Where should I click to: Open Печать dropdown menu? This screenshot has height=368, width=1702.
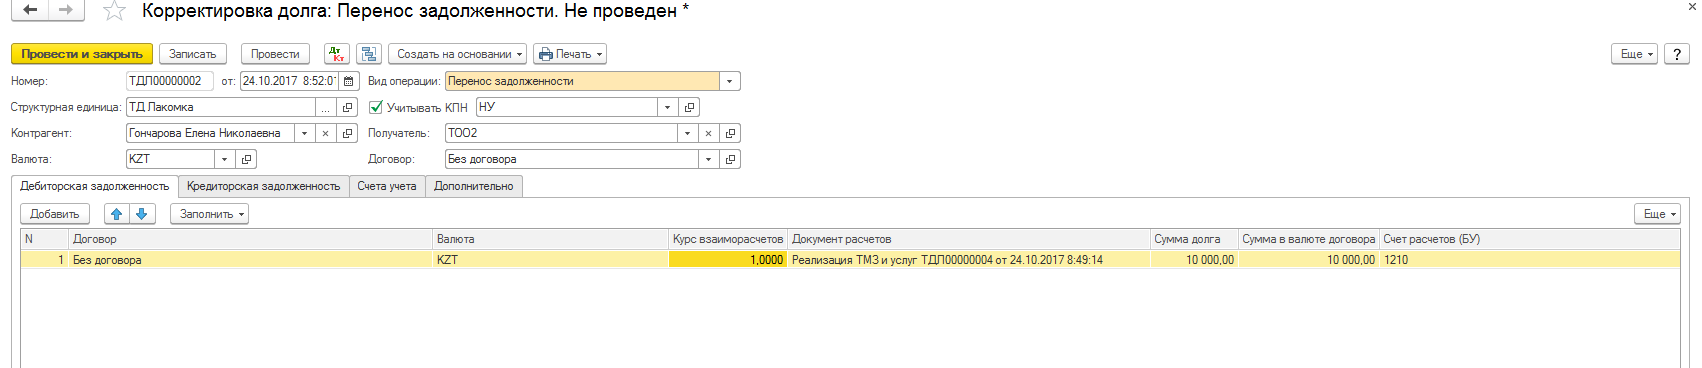570,54
